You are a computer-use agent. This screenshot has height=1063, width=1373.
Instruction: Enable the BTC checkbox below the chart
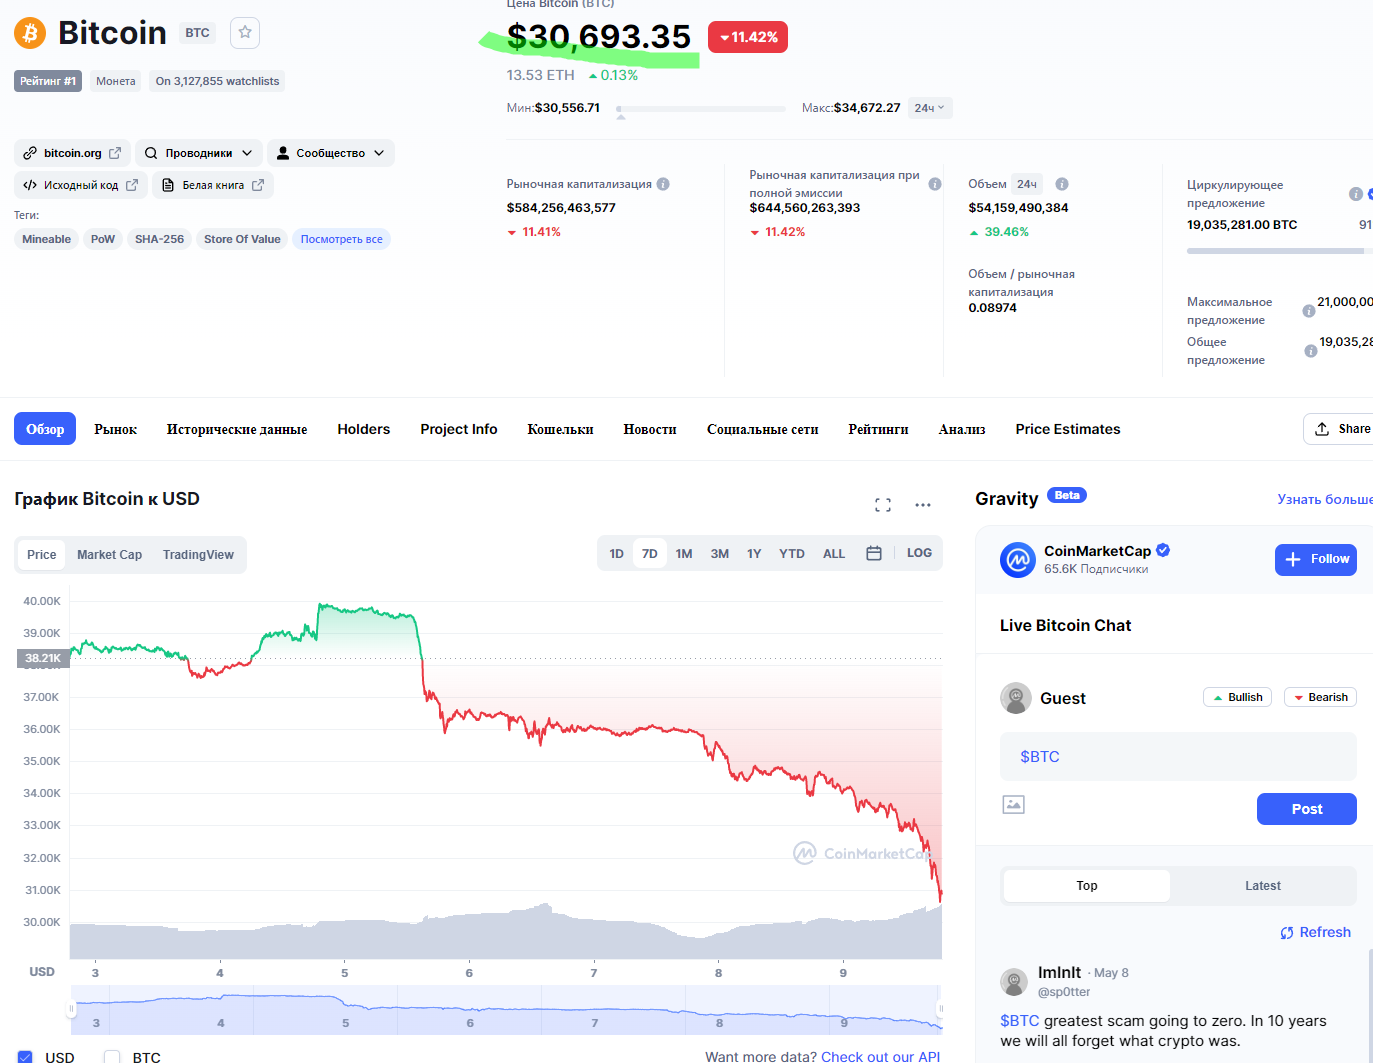click(112, 1057)
